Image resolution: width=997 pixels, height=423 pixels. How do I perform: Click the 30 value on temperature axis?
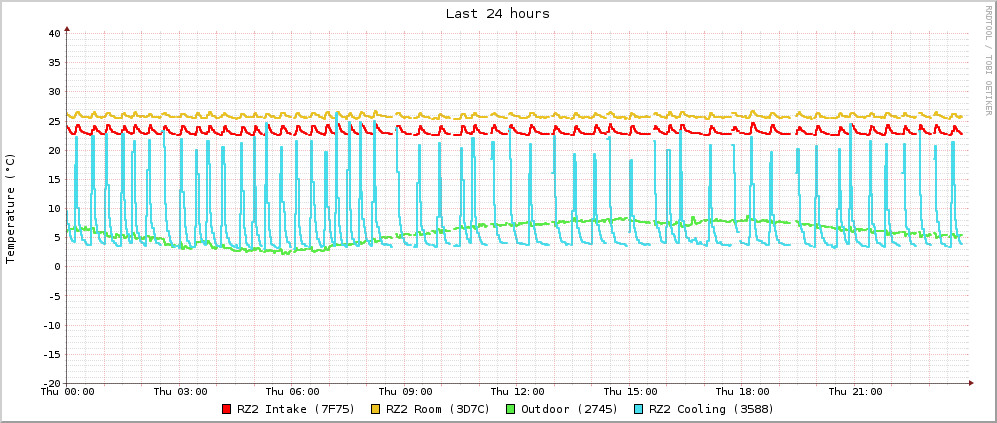54,92
